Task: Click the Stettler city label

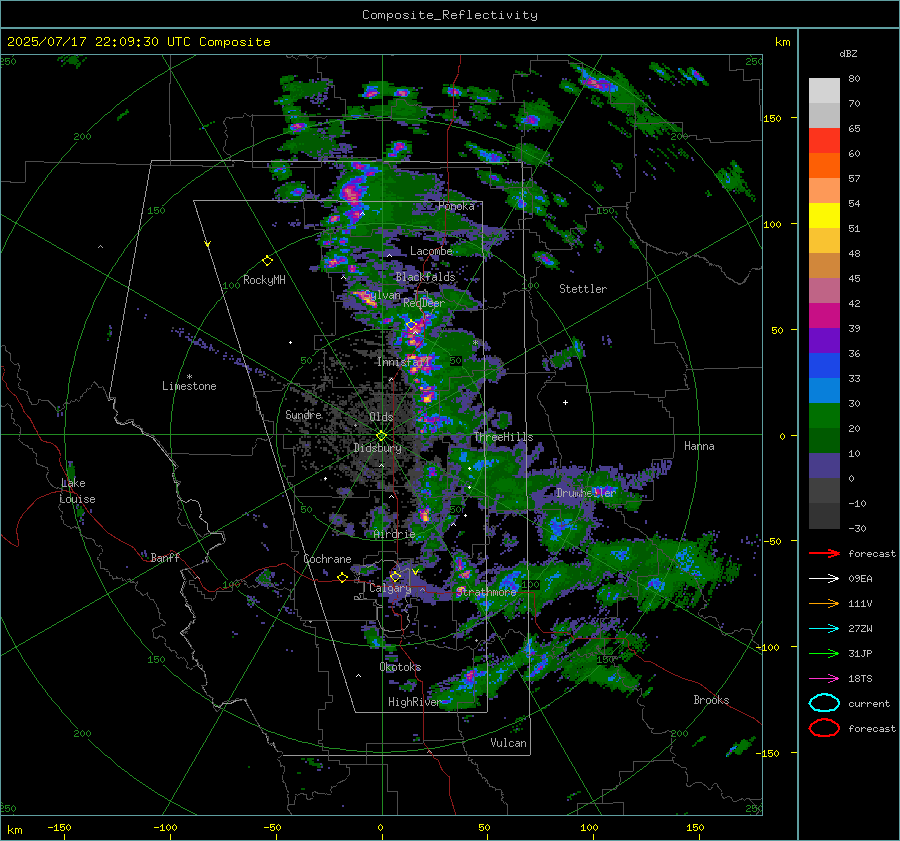Action: point(583,289)
